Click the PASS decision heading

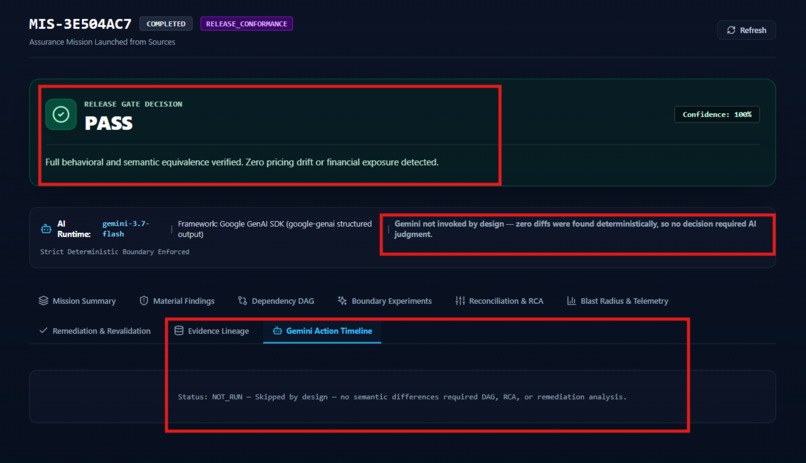click(108, 123)
